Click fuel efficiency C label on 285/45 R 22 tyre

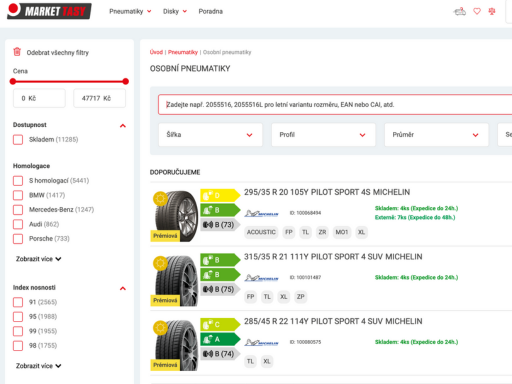pyautogui.click(x=220, y=324)
